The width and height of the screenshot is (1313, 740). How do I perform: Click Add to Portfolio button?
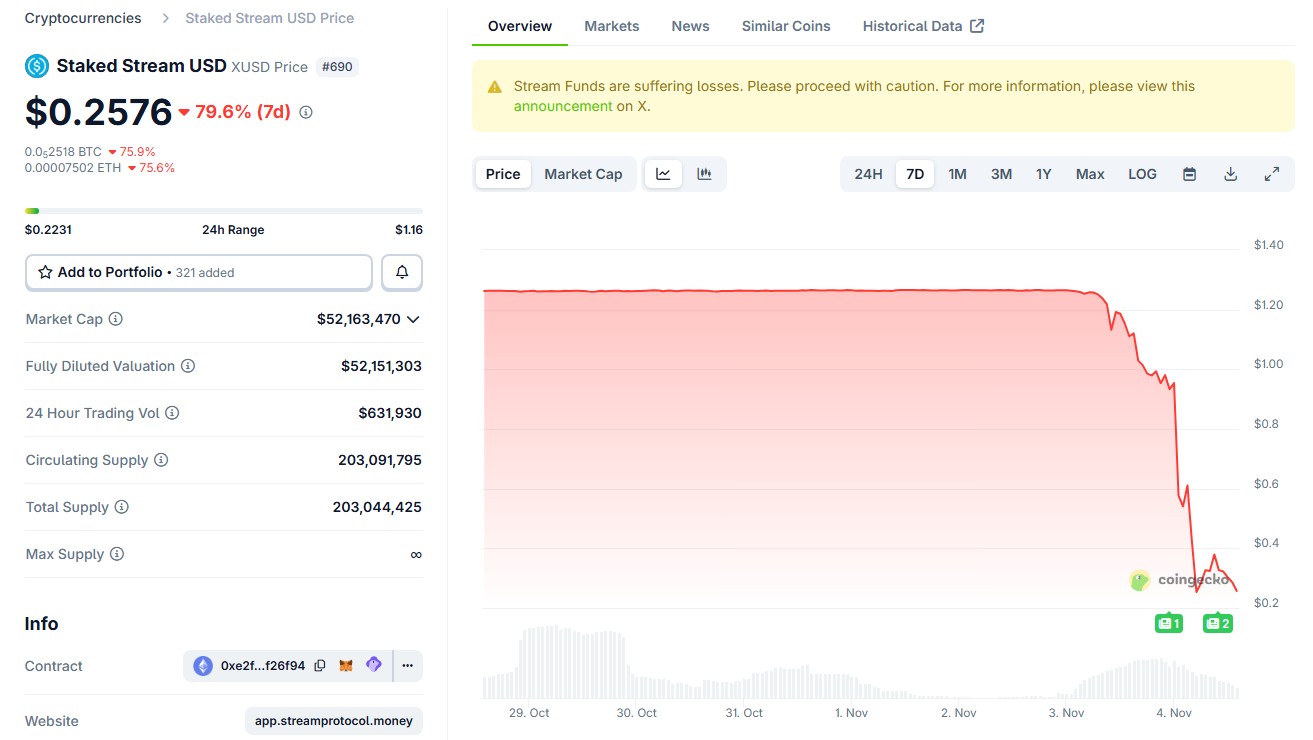point(198,272)
